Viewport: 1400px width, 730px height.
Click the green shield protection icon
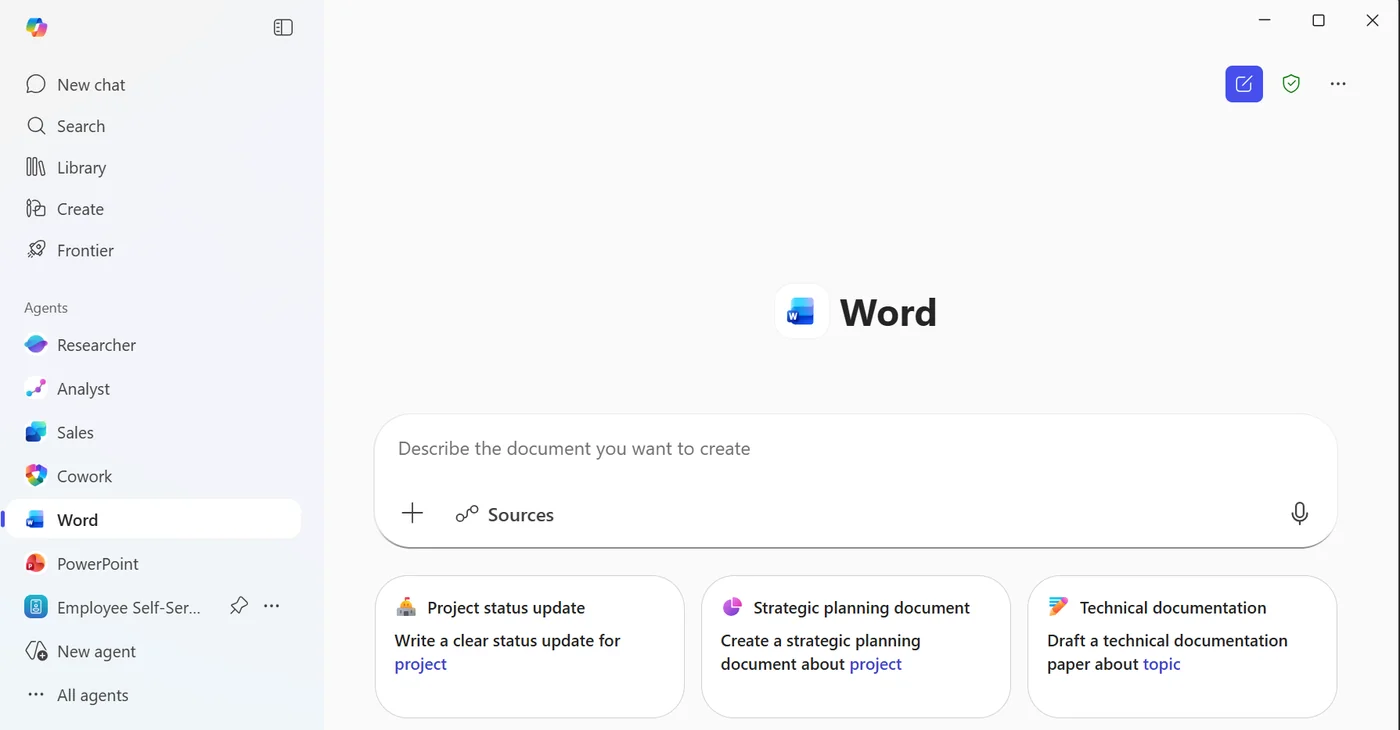tap(1291, 84)
